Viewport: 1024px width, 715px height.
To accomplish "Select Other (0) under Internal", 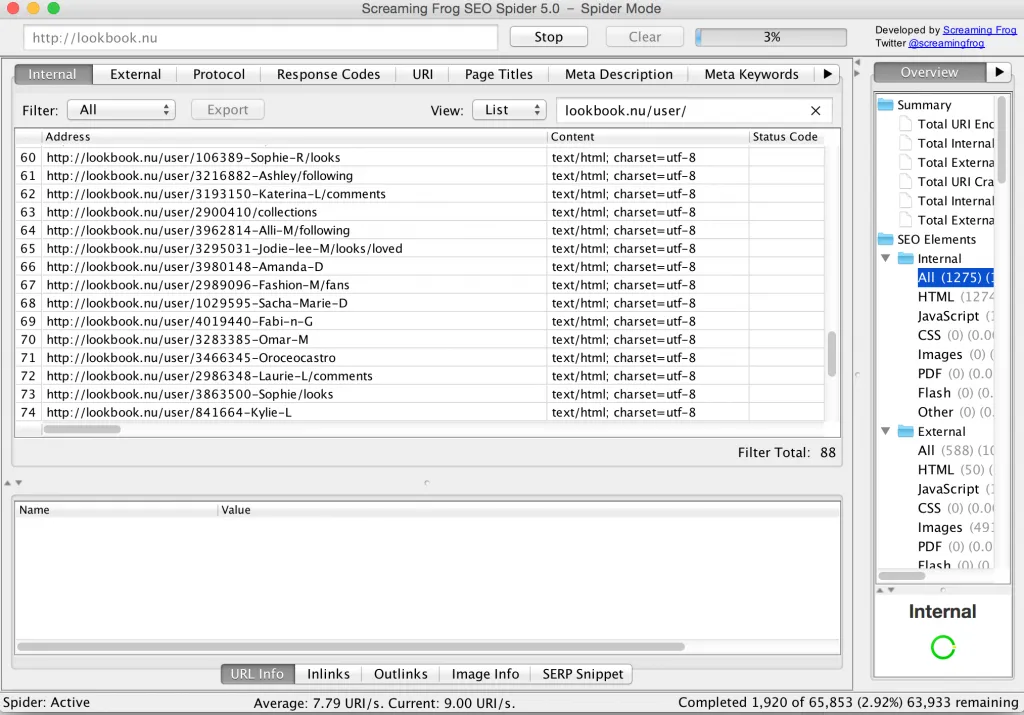I will pos(955,412).
